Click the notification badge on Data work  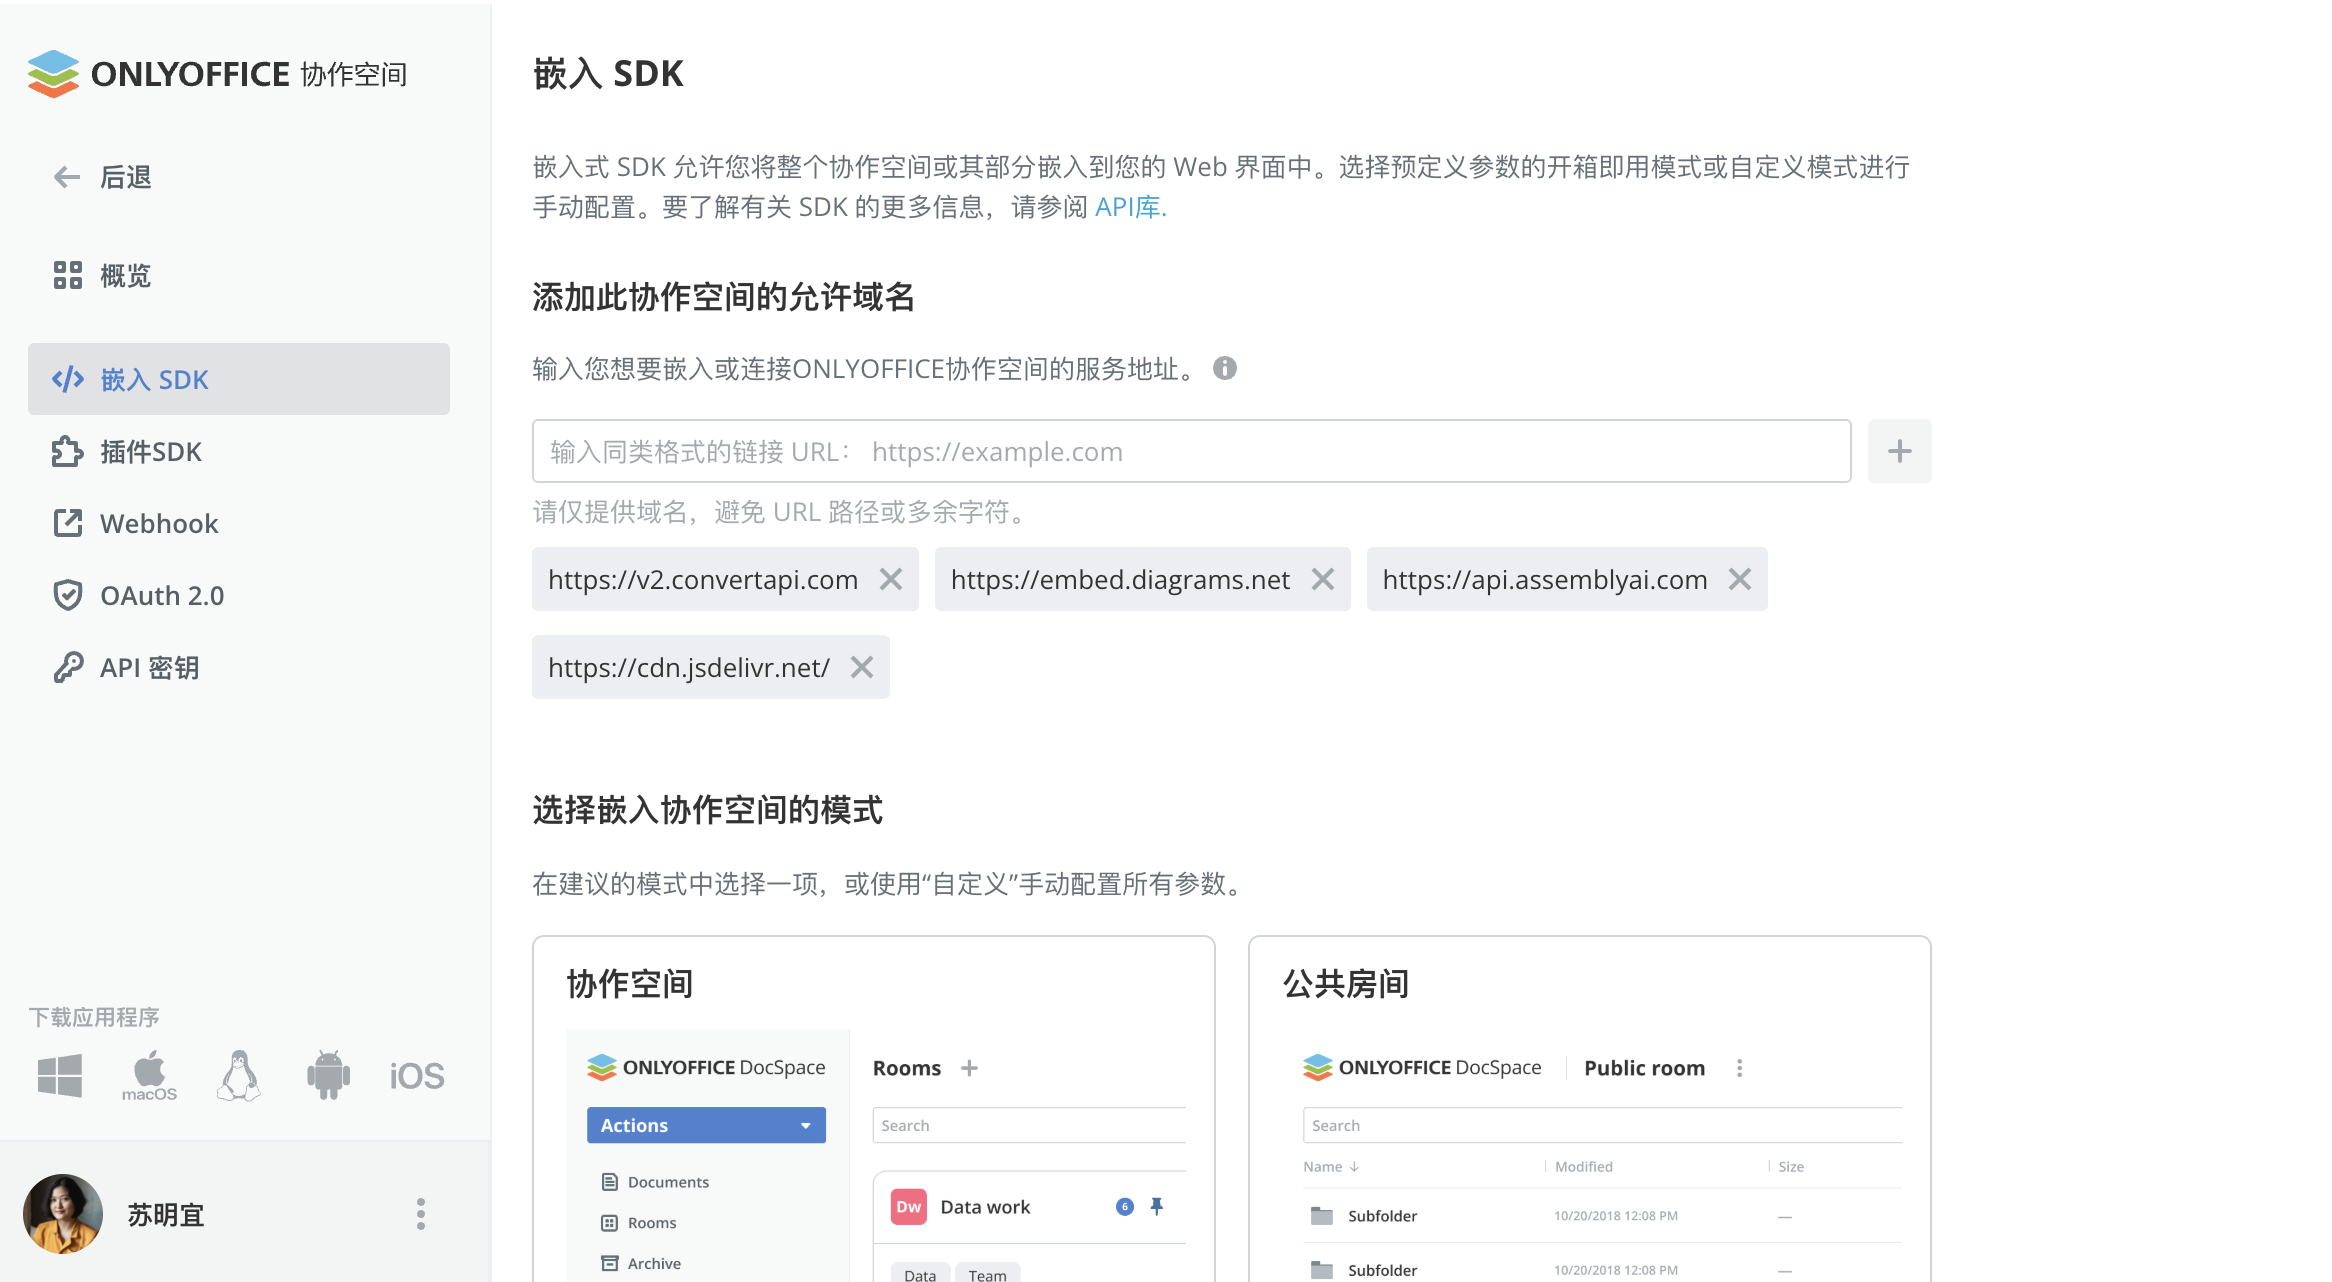coord(1125,1207)
